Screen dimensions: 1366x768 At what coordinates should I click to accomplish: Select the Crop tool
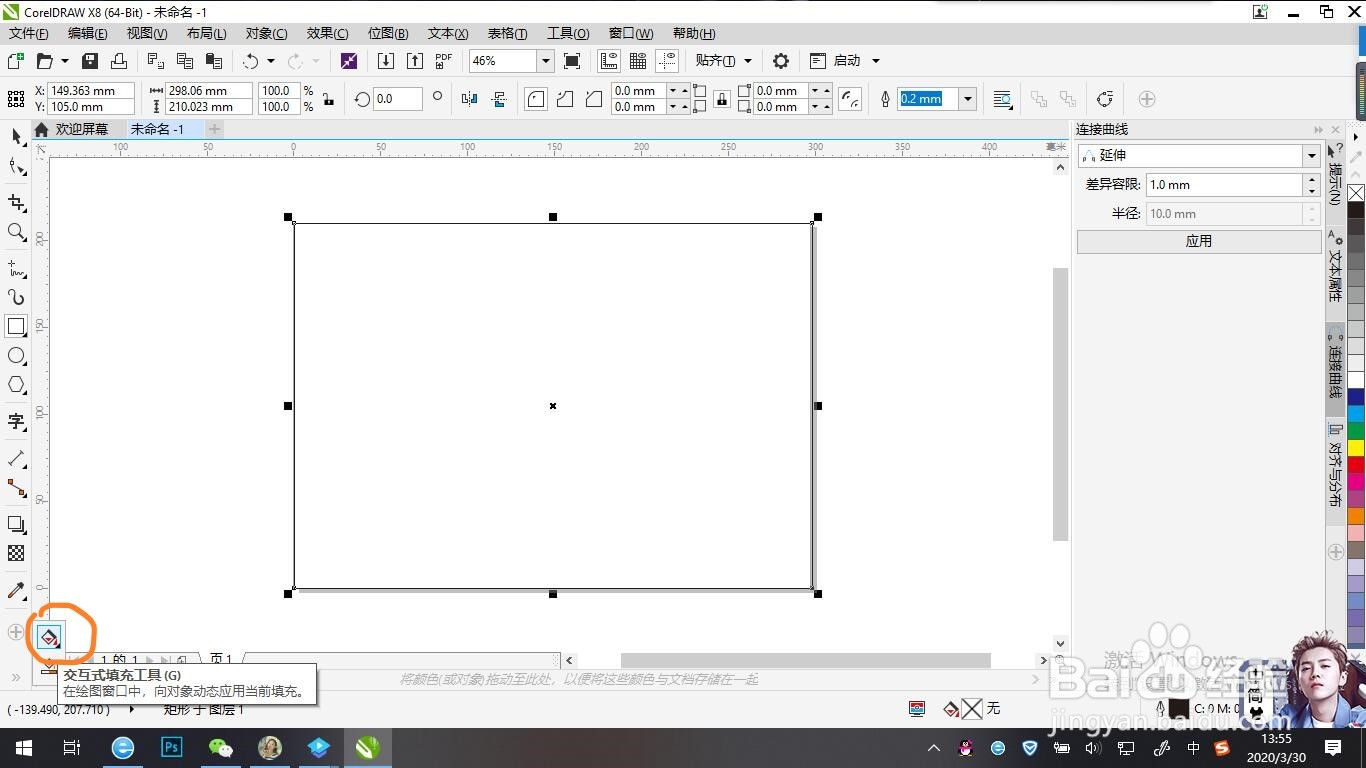pos(16,203)
